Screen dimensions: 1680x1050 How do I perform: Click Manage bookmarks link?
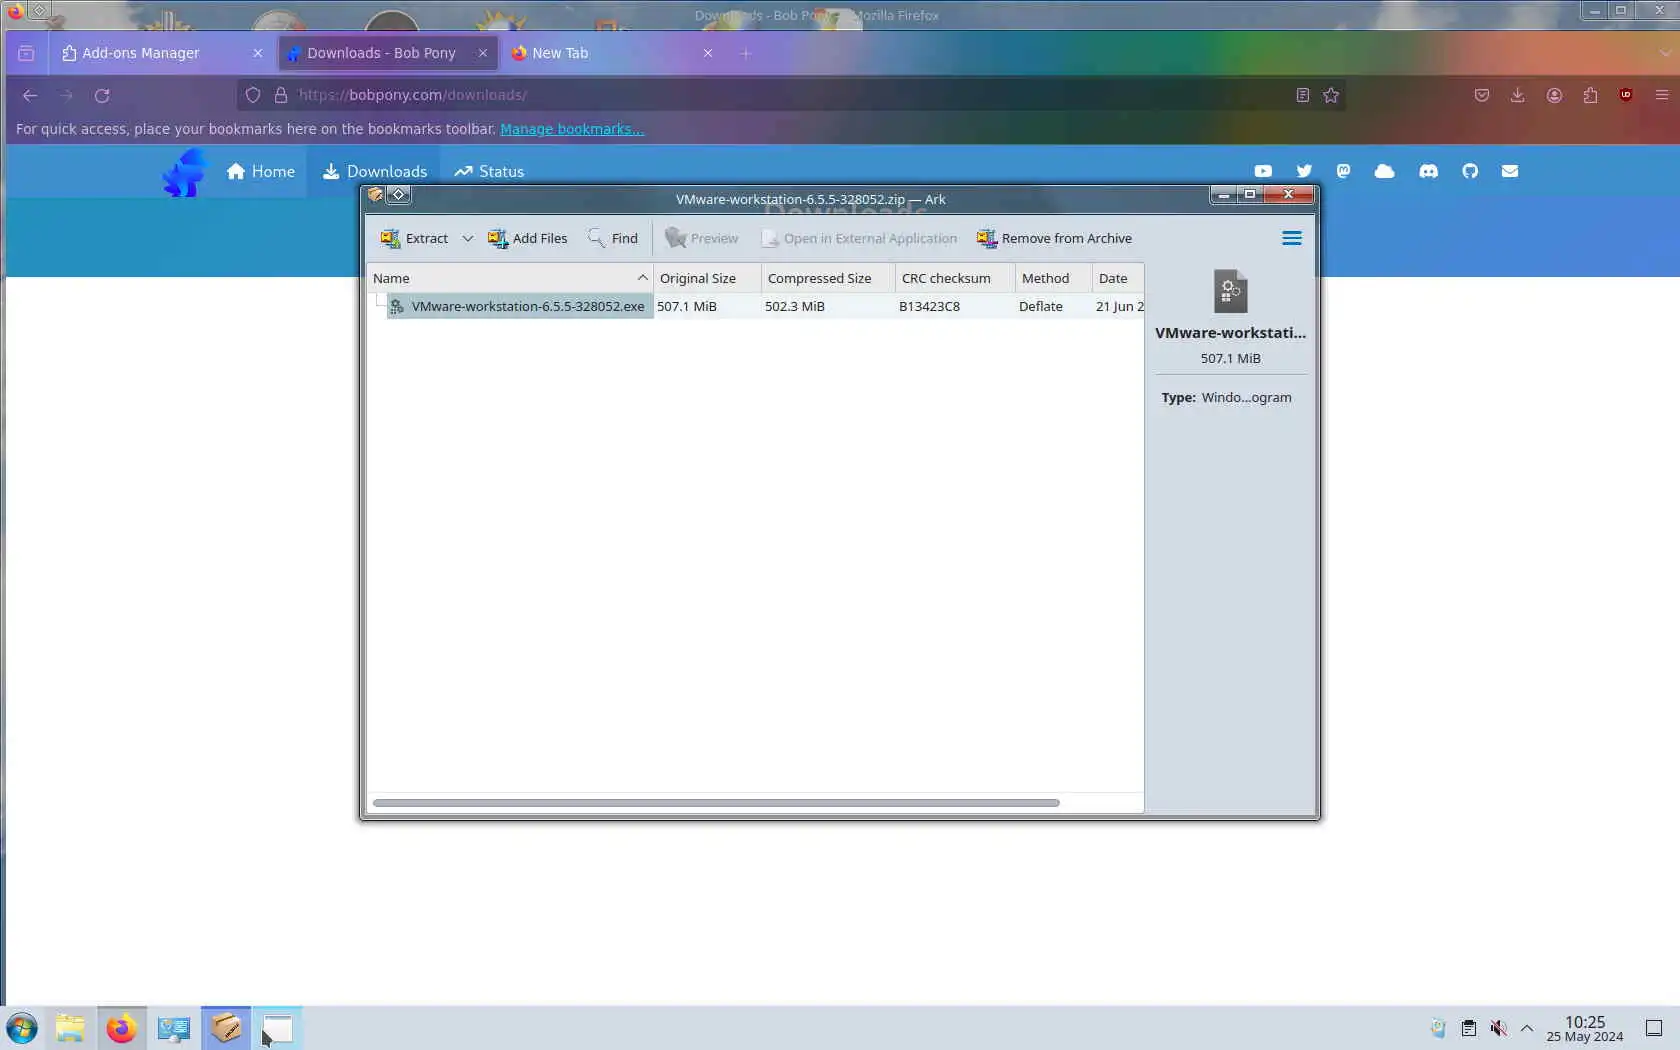click(572, 129)
